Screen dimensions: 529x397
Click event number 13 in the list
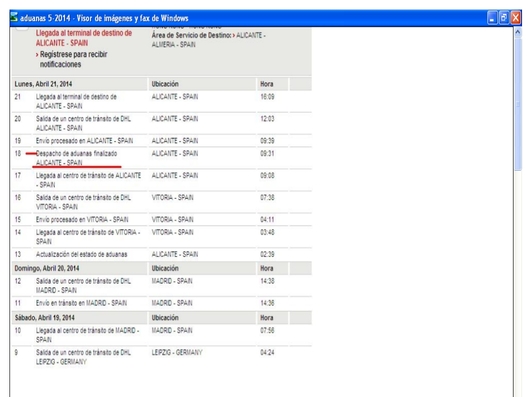coord(18,254)
